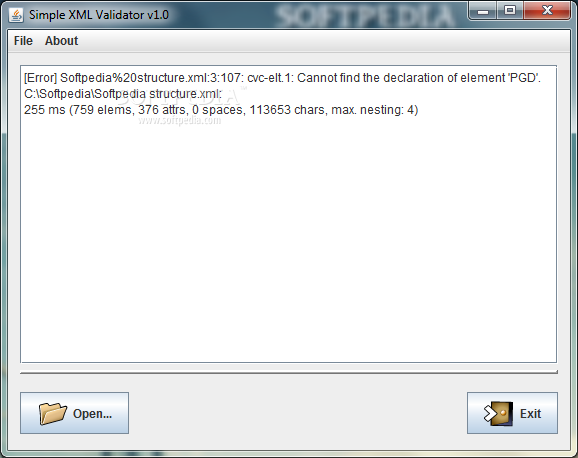Click the Open... button label
Viewport: 578px width, 458px height.
pos(92,414)
